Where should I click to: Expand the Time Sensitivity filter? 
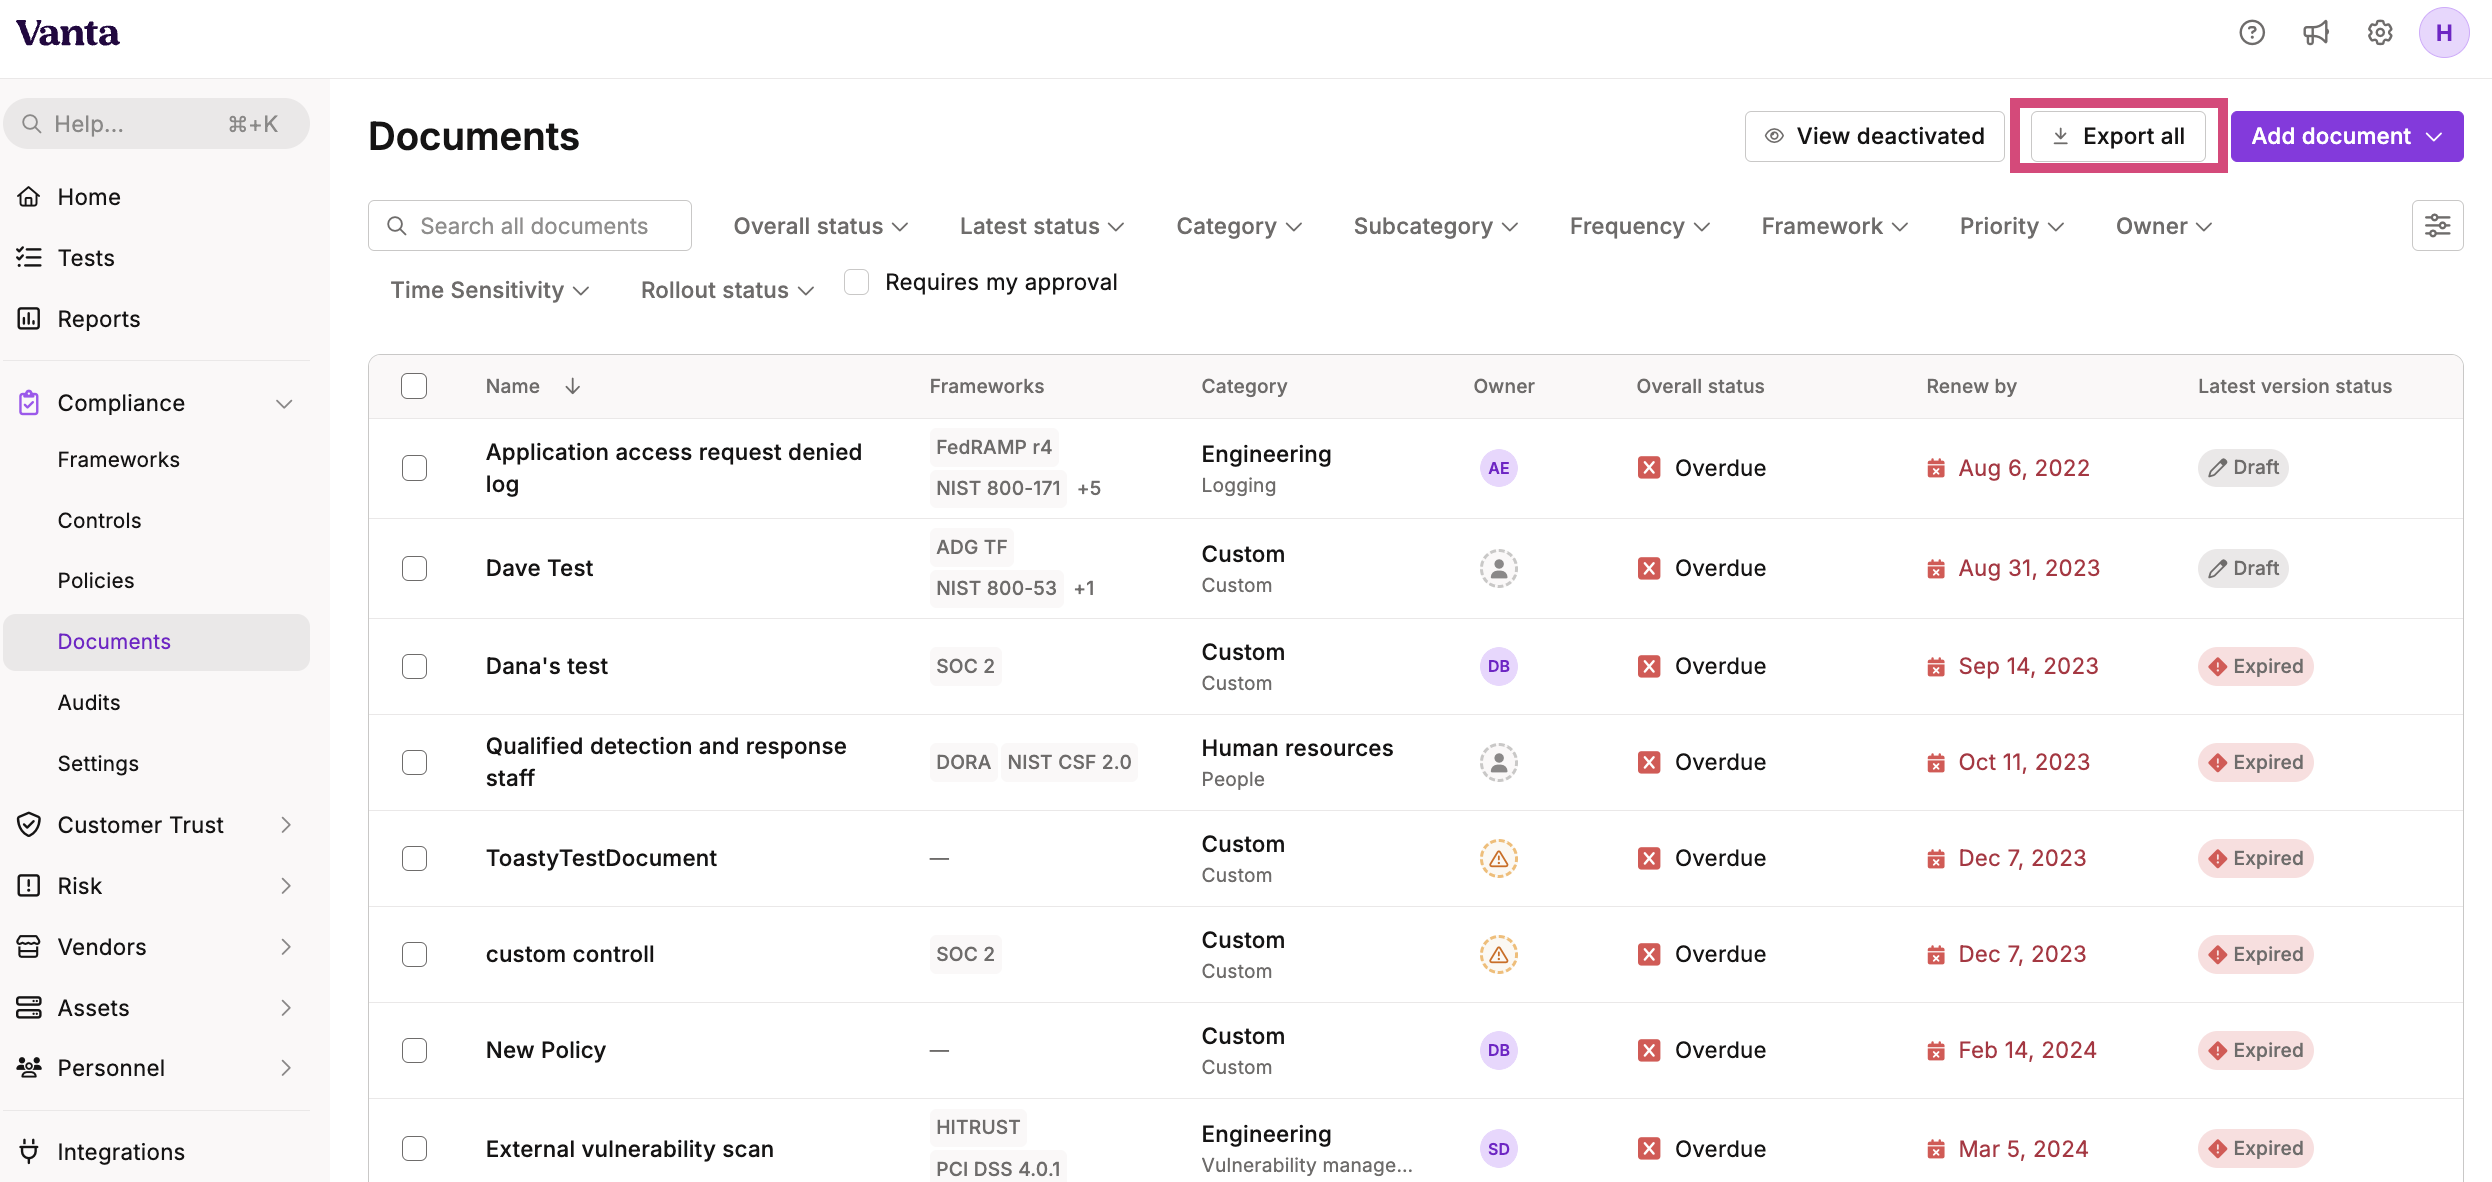point(489,290)
